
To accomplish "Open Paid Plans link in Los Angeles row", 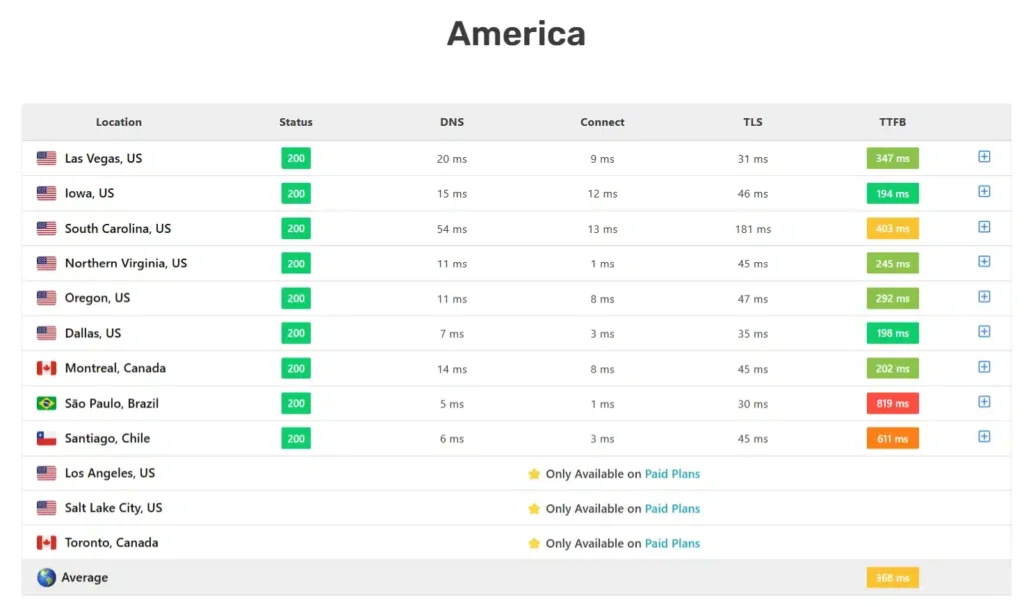I will pos(672,474).
